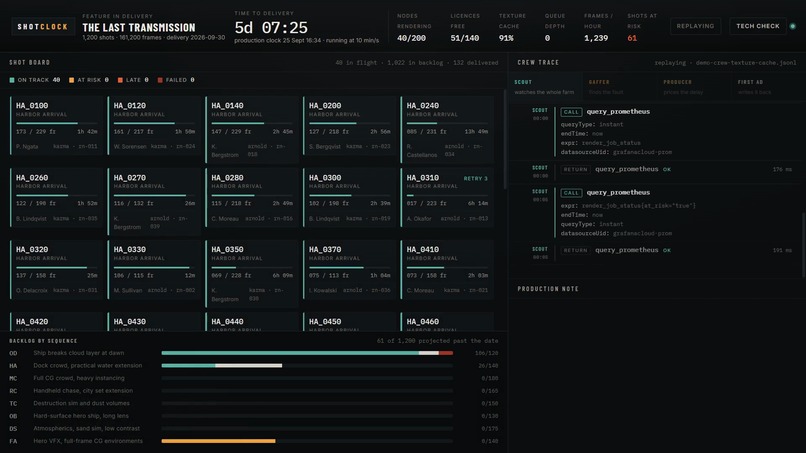The width and height of the screenshot is (806, 453).
Task: Click THE LAST TRANSMISSION title
Action: point(139,28)
